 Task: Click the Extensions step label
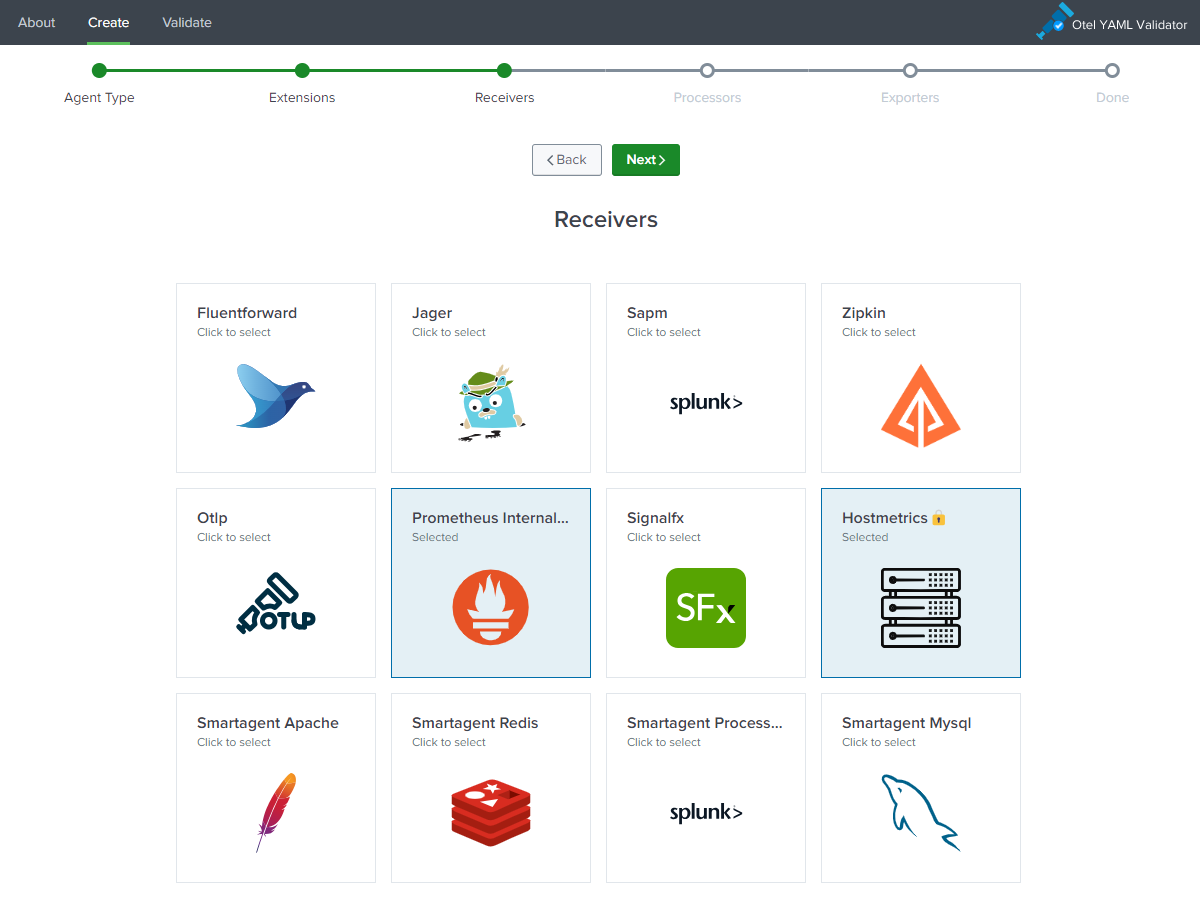click(302, 98)
